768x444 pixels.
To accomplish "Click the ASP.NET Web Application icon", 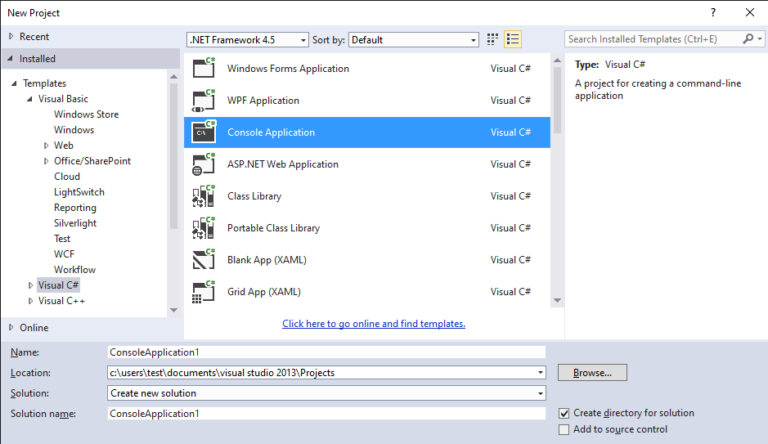I will coord(204,164).
